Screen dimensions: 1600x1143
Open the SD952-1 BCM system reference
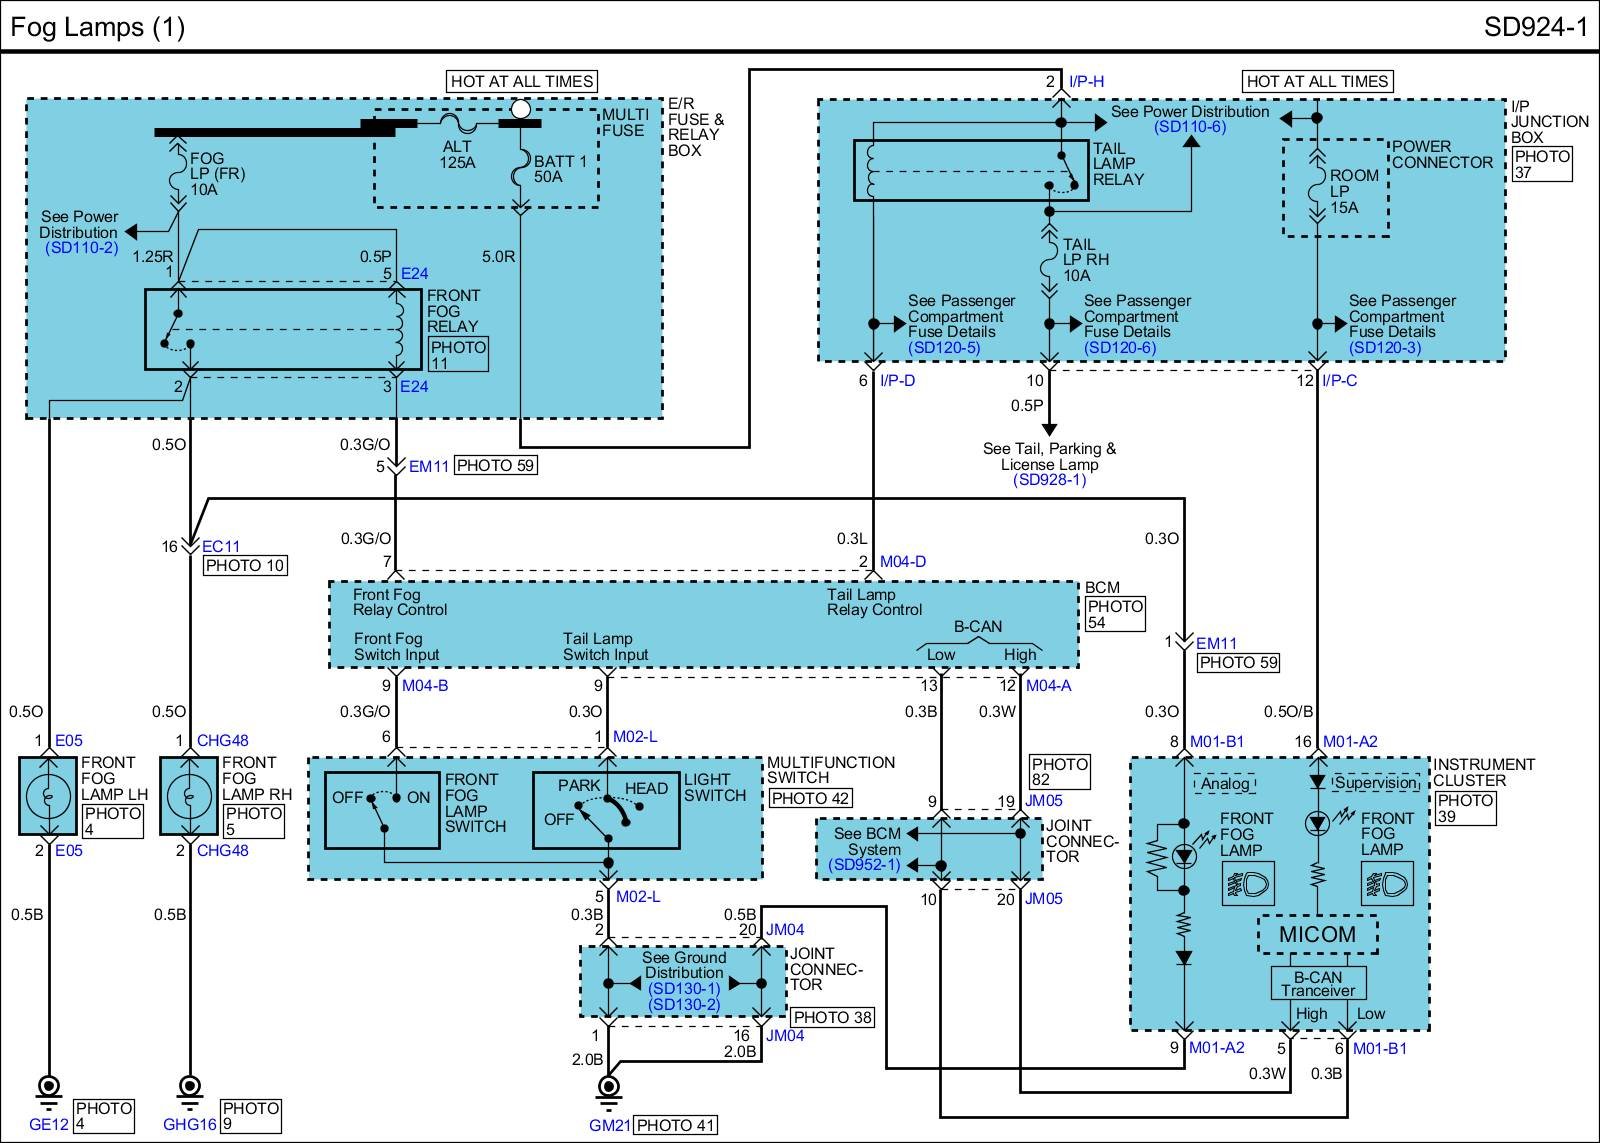866,865
